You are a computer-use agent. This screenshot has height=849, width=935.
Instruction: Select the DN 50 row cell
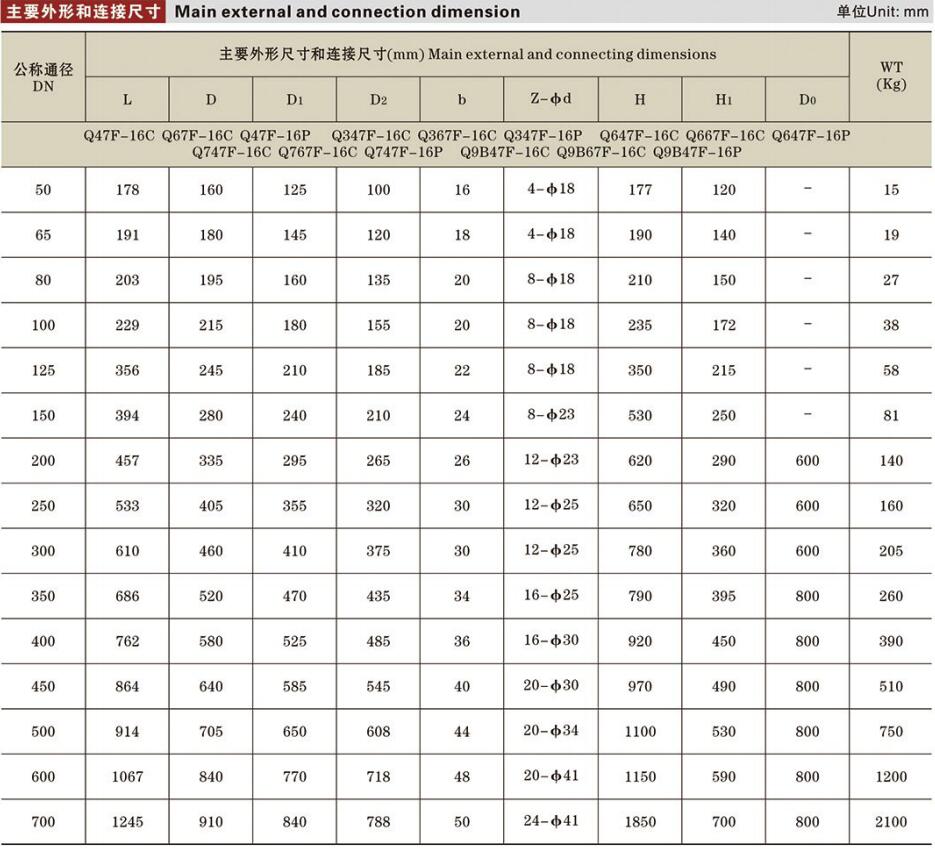[43, 190]
